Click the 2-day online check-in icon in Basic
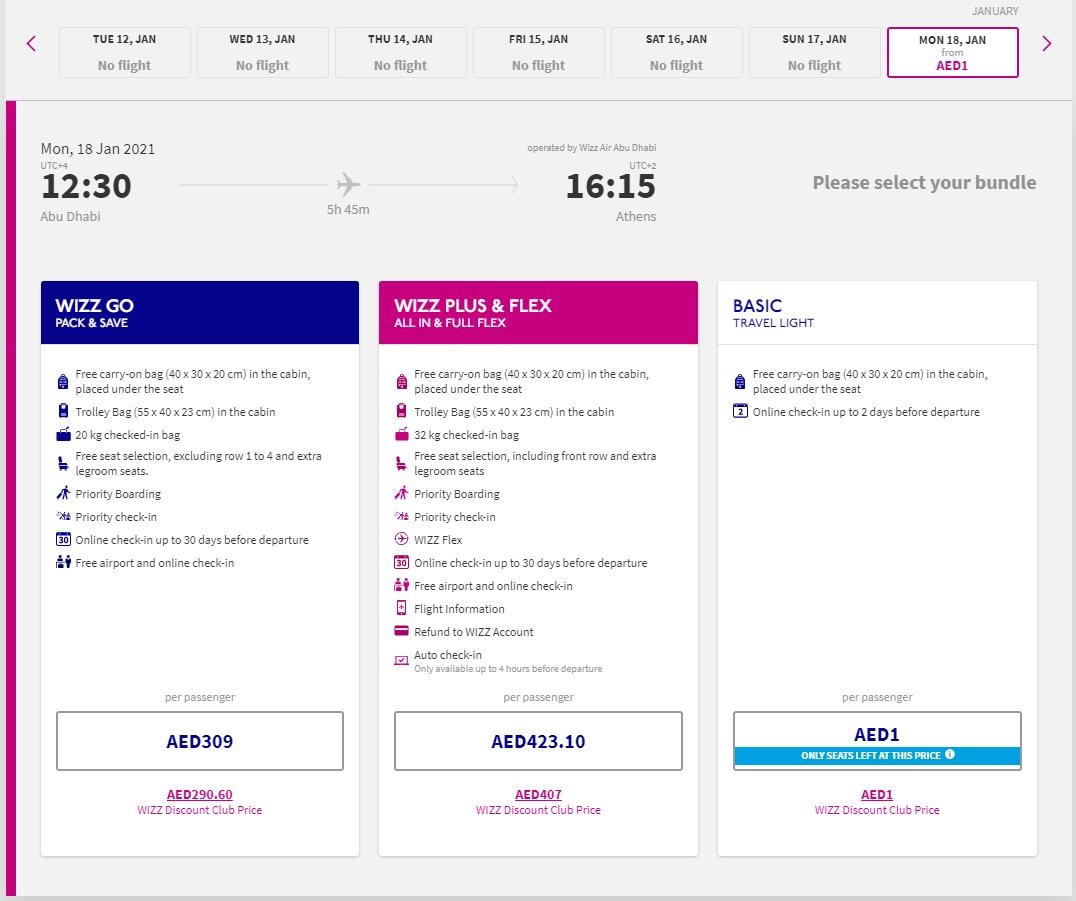Viewport: 1076px width, 901px height. 740,411
